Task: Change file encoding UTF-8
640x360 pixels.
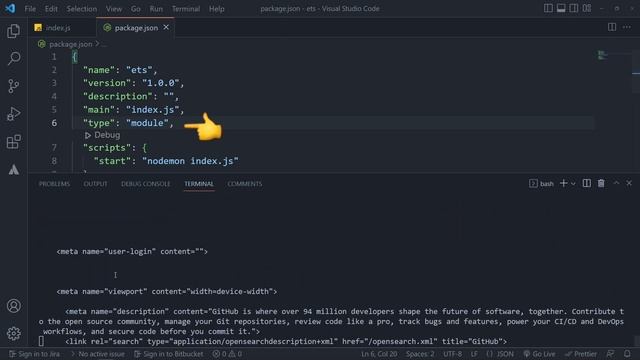Action: pyautogui.click(x=452, y=354)
